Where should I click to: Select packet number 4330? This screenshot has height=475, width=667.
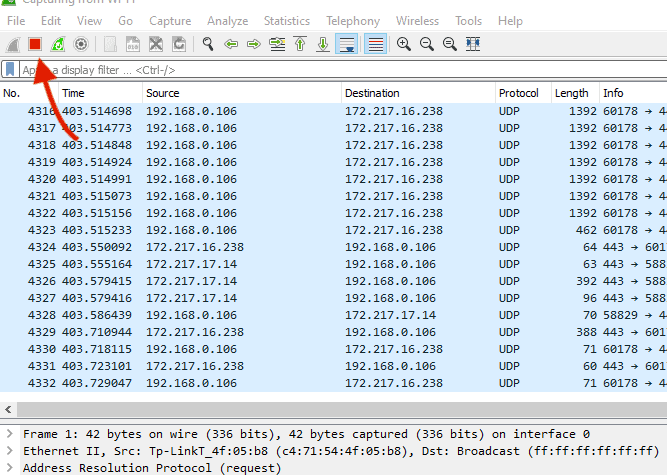point(334,349)
